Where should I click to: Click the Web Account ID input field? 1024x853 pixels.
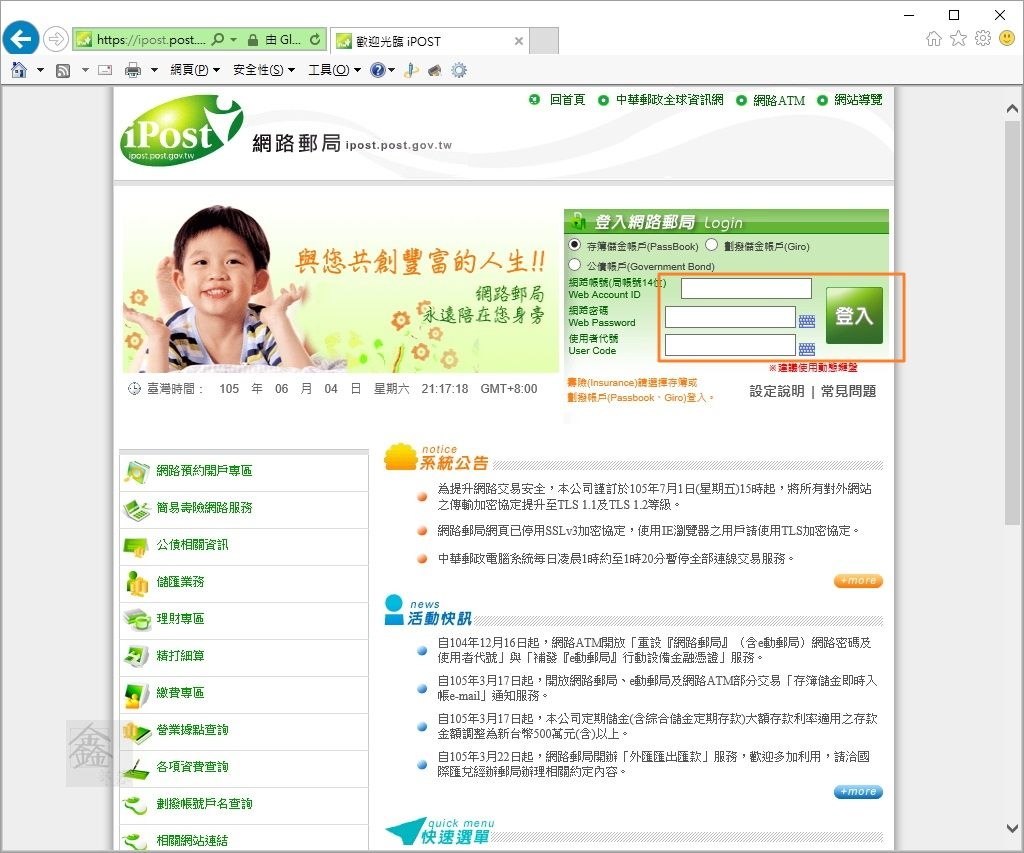tap(746, 288)
